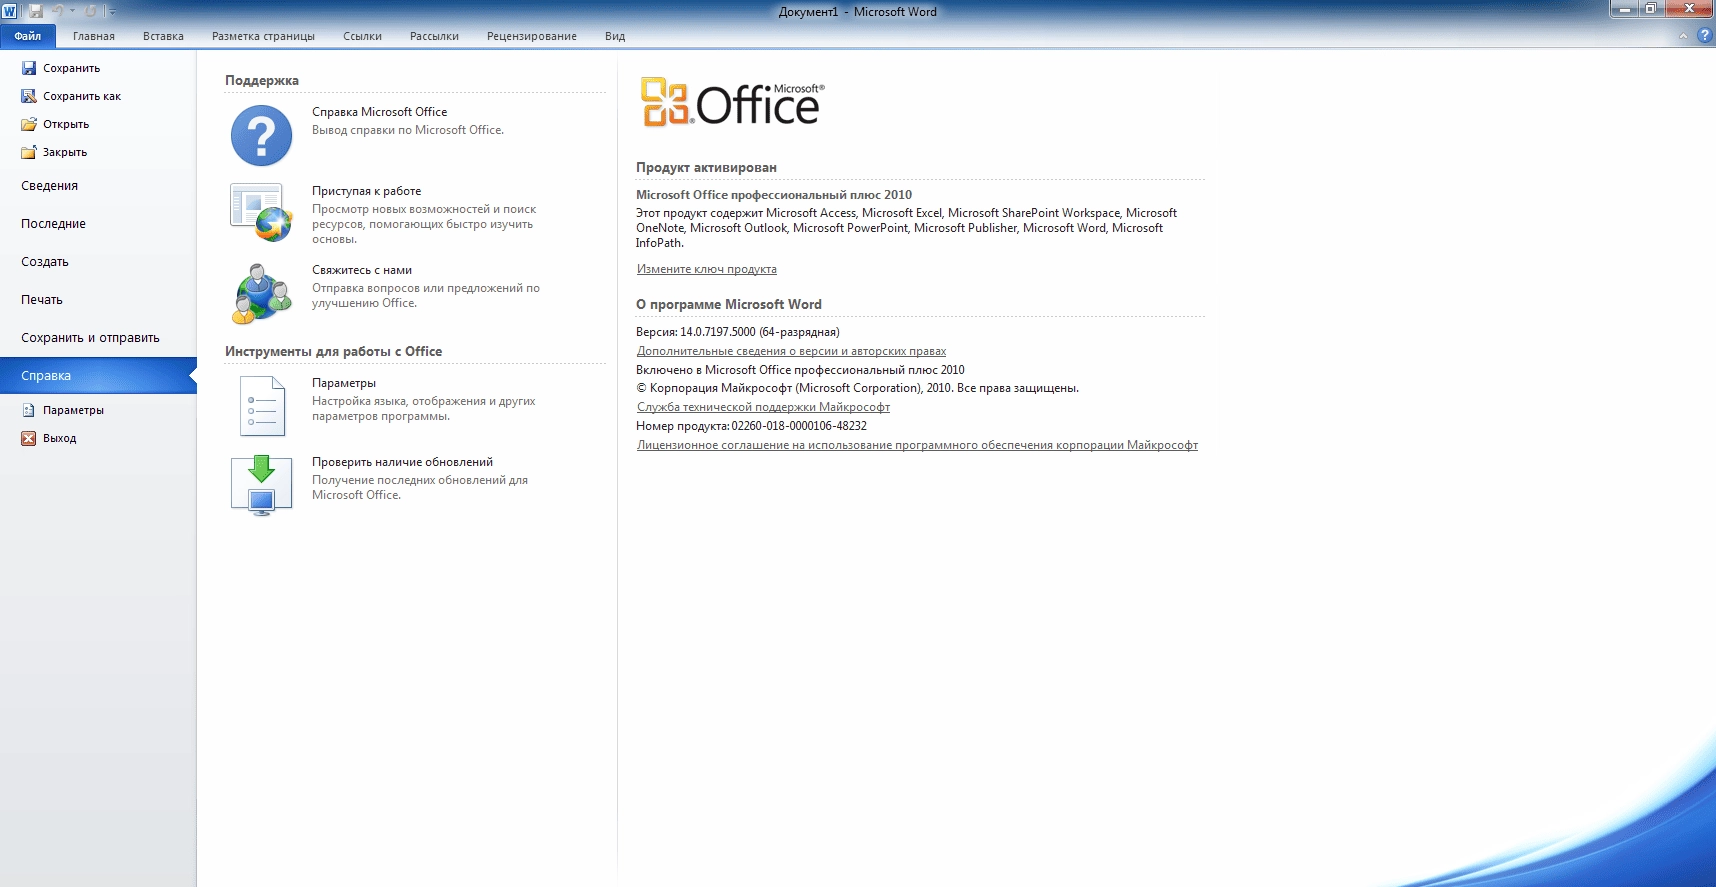Viewport: 1716px width, 887px height.
Task: Switch to the Разметка страницы tab
Action: pyautogui.click(x=263, y=36)
